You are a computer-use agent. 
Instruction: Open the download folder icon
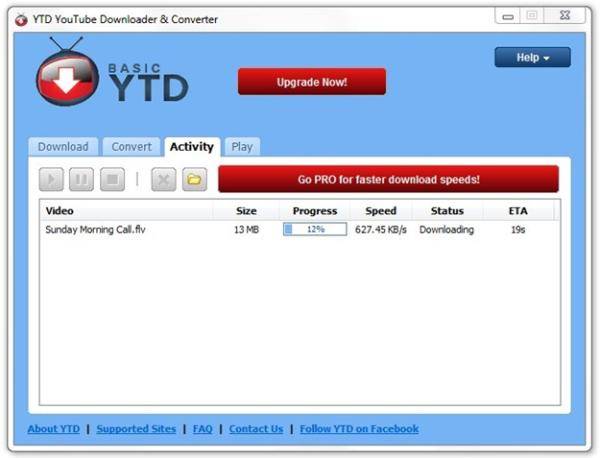194,179
